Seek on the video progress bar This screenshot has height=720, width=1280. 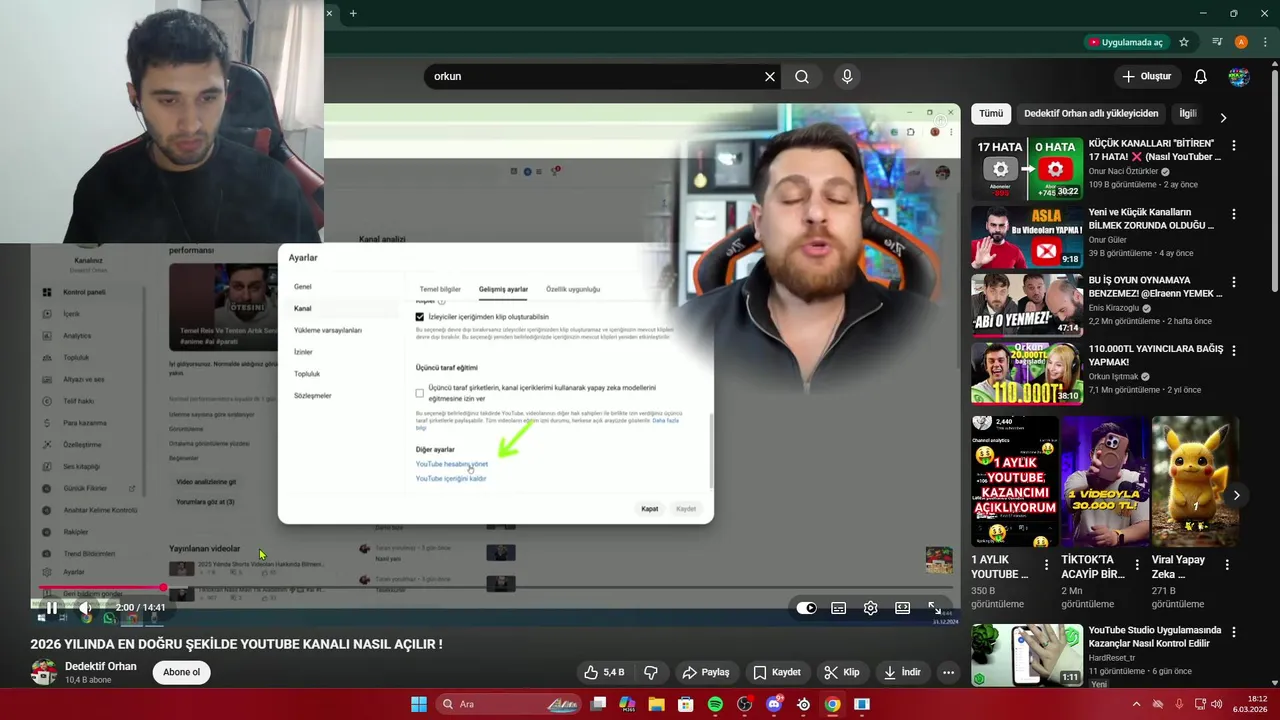[x=497, y=588]
